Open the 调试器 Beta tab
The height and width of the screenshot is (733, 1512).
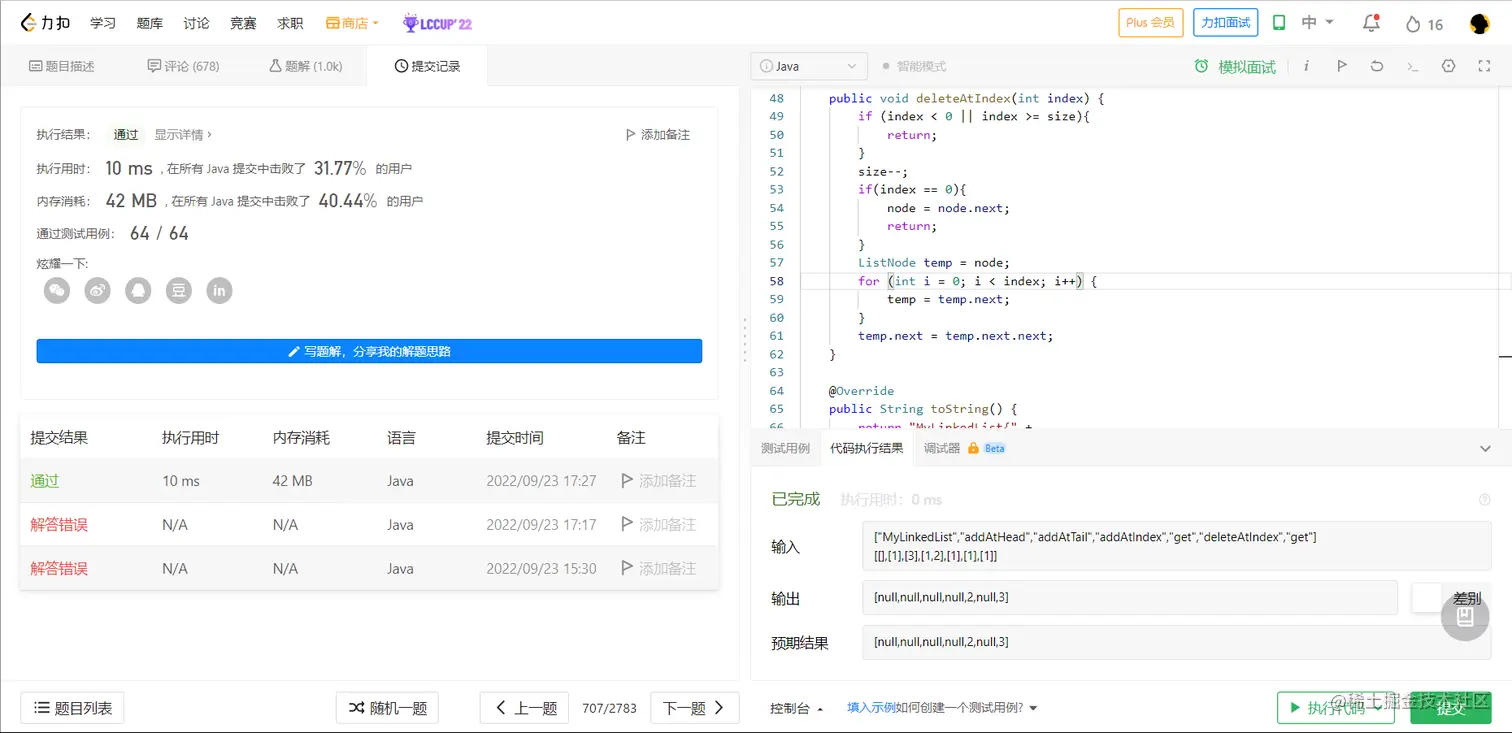pyautogui.click(x=964, y=448)
